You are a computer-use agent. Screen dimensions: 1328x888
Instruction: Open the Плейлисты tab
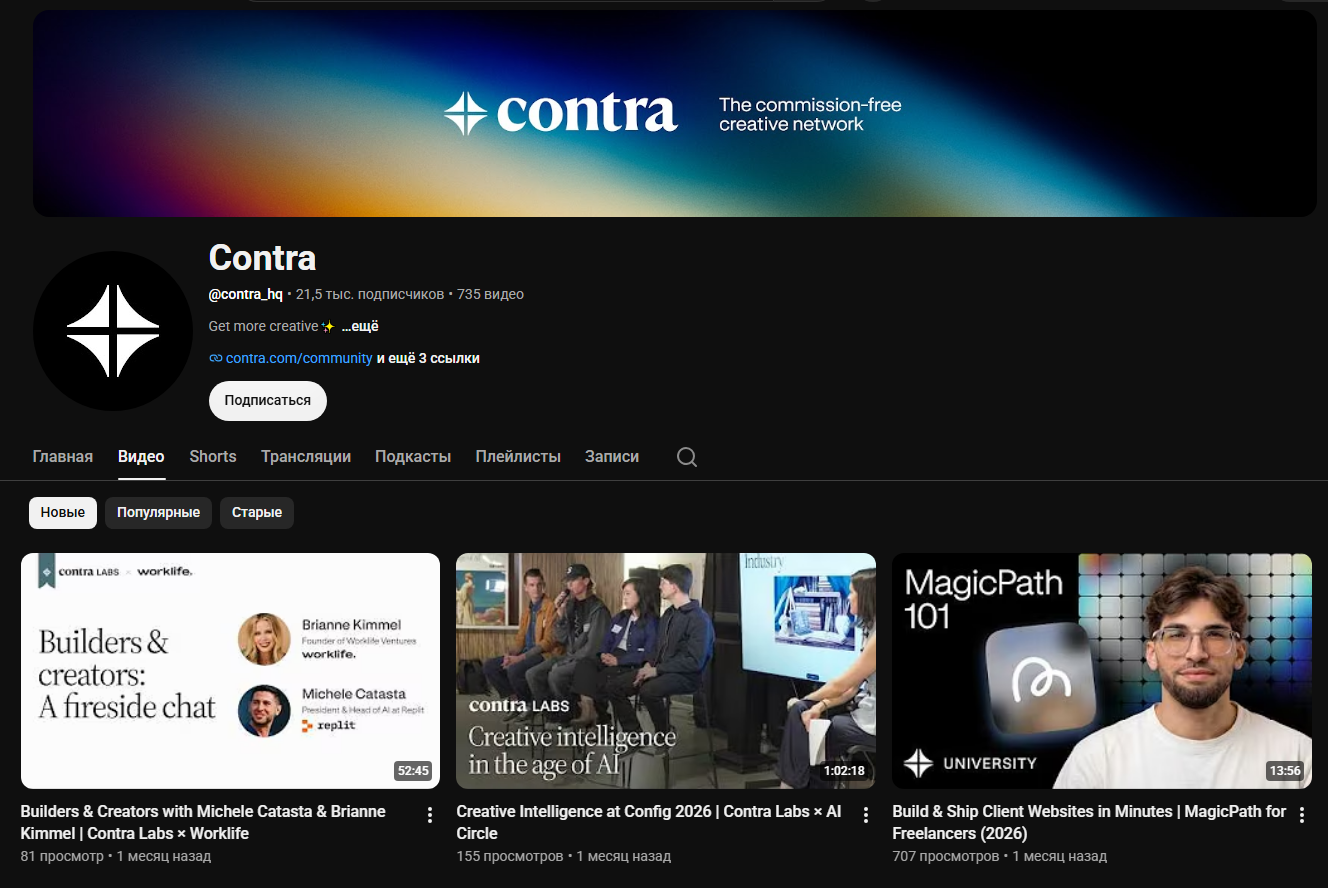518,457
